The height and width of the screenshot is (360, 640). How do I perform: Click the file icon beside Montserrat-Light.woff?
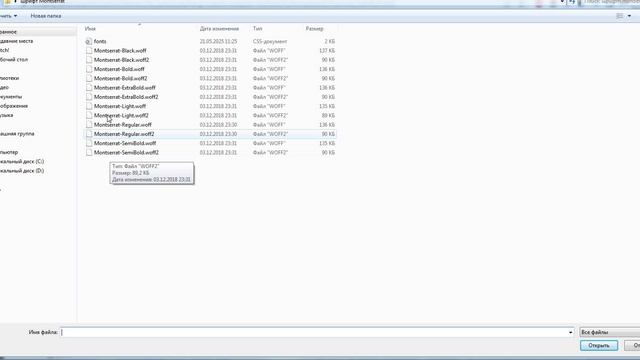click(89, 106)
